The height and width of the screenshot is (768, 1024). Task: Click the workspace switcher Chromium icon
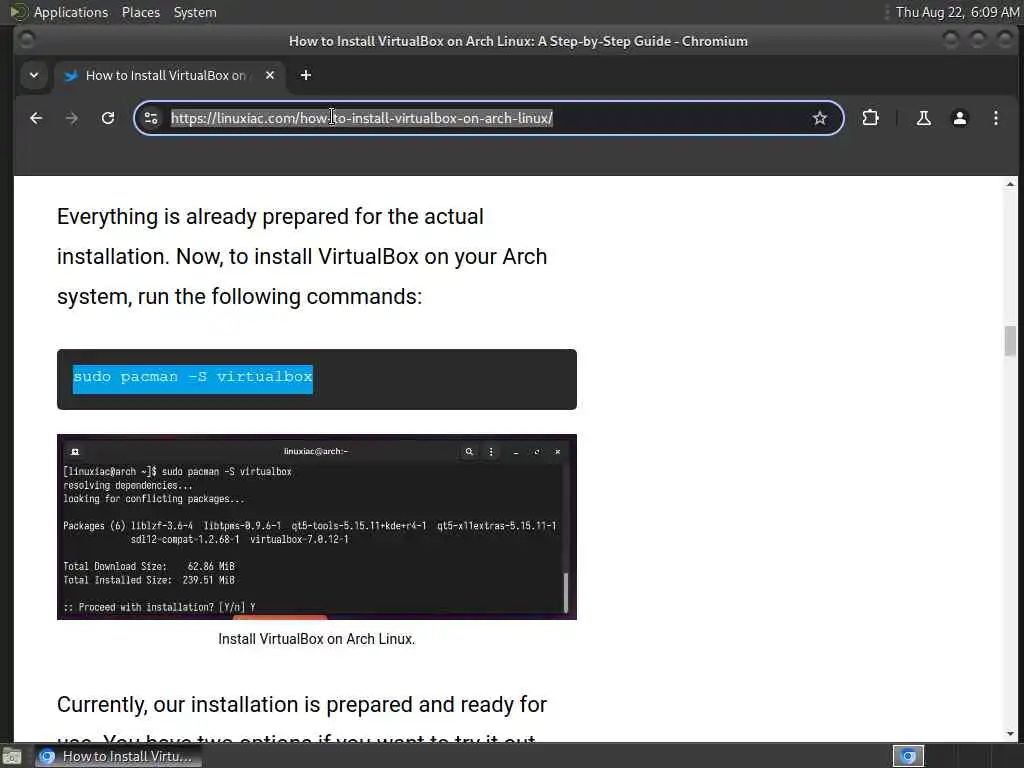coord(908,756)
